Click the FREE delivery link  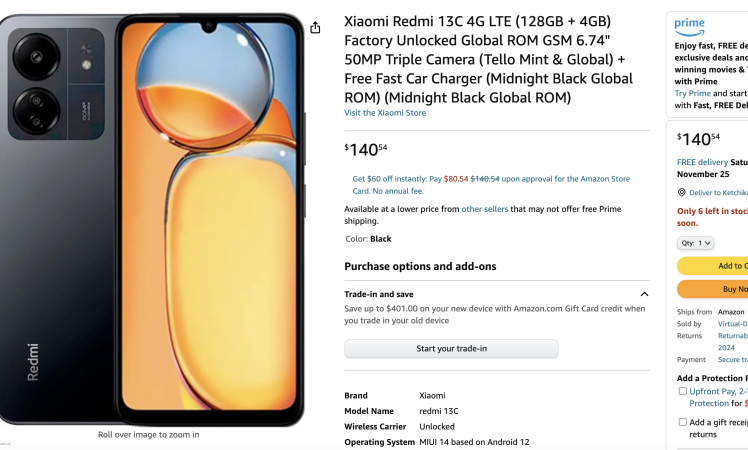701,162
